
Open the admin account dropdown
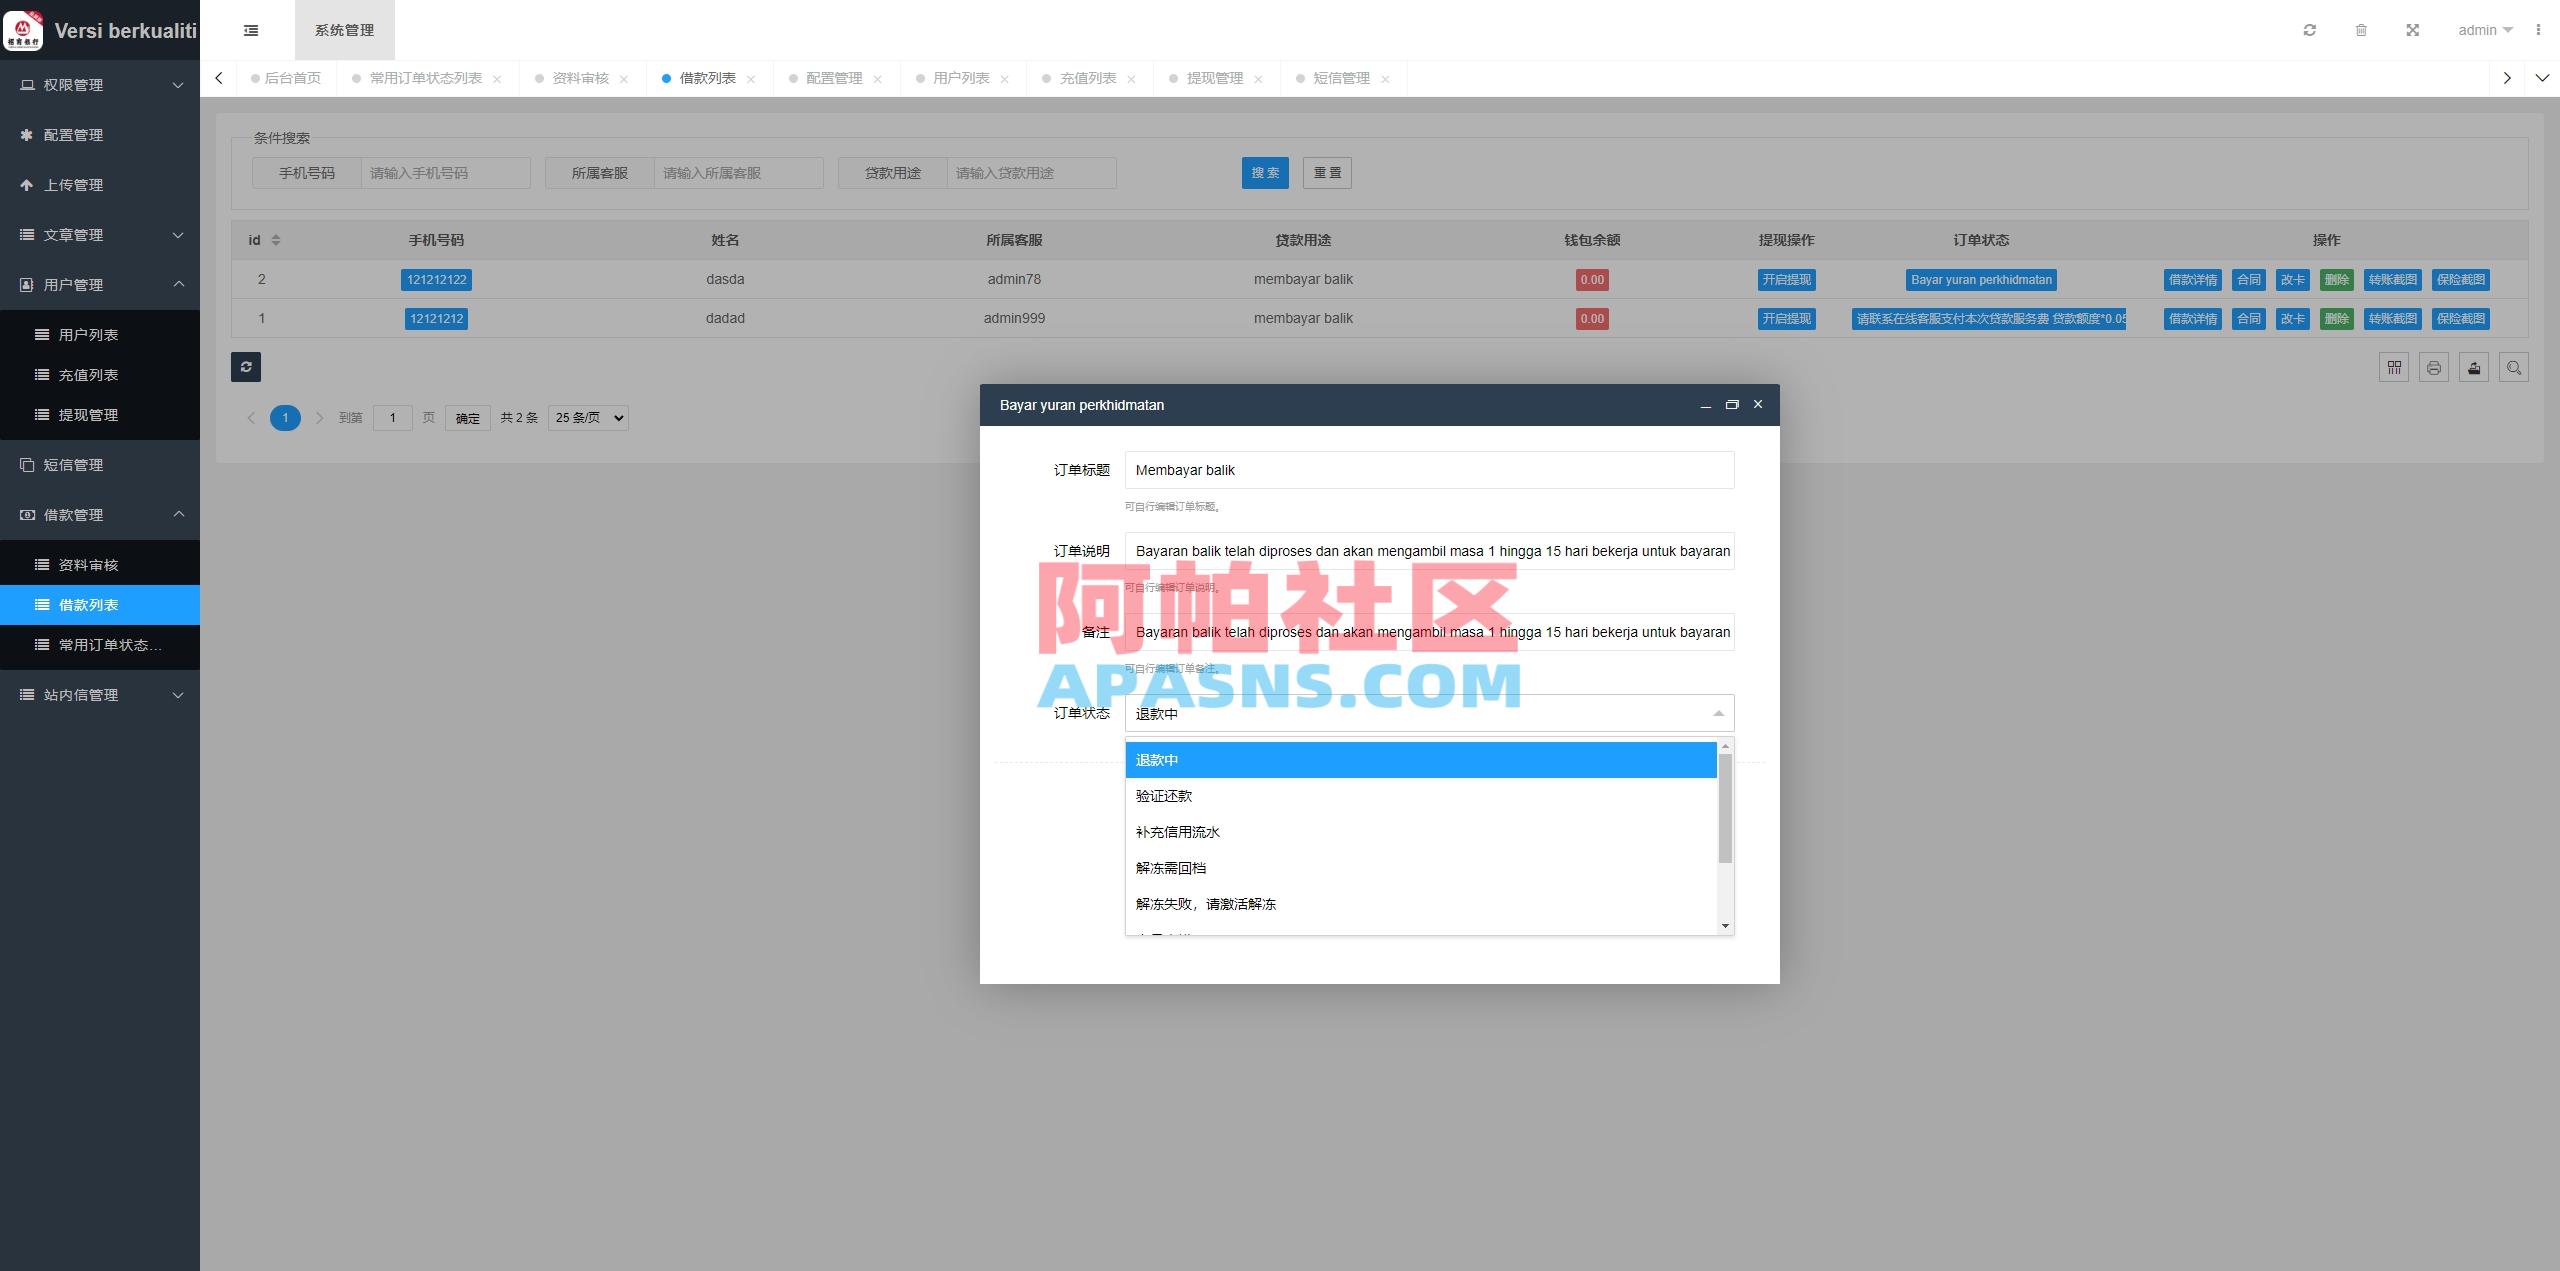click(2483, 30)
